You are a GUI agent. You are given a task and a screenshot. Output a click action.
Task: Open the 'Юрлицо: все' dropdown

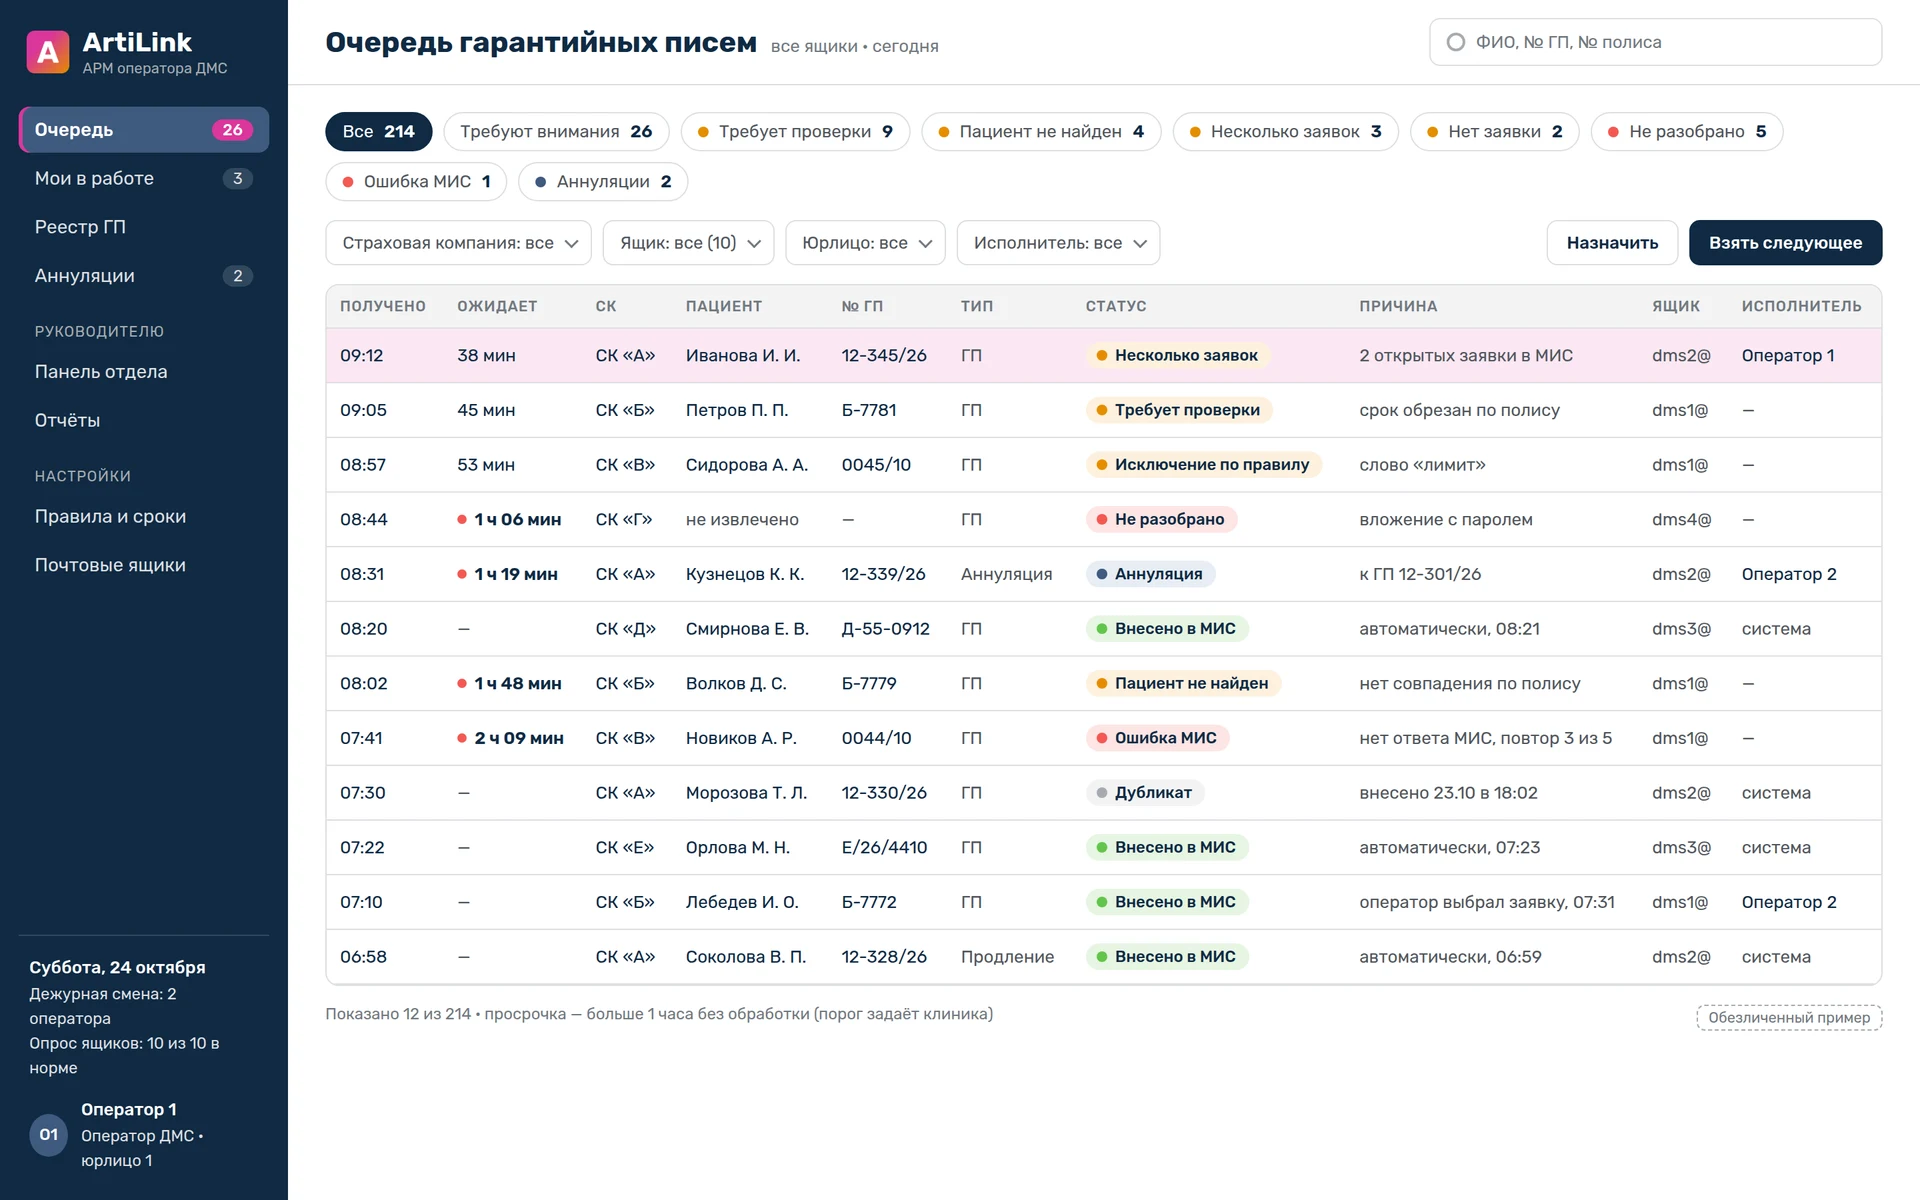tap(865, 243)
